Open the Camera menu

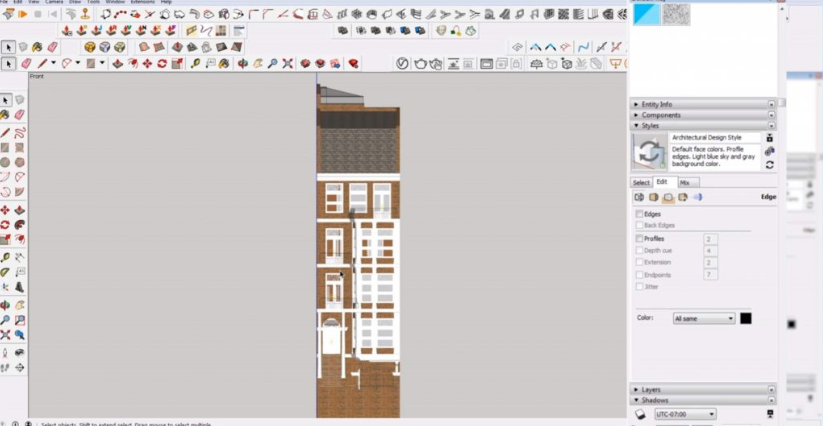[54, 2]
